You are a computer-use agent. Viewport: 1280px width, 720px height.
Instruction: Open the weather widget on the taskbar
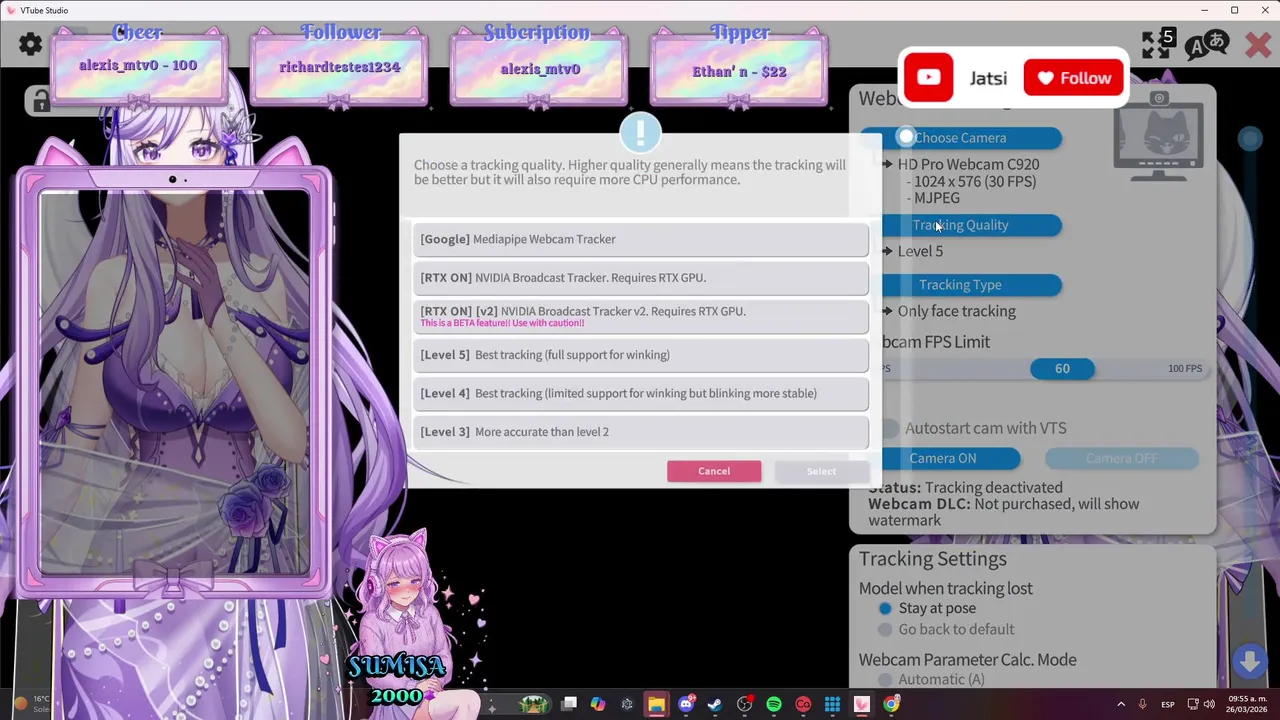[30, 704]
